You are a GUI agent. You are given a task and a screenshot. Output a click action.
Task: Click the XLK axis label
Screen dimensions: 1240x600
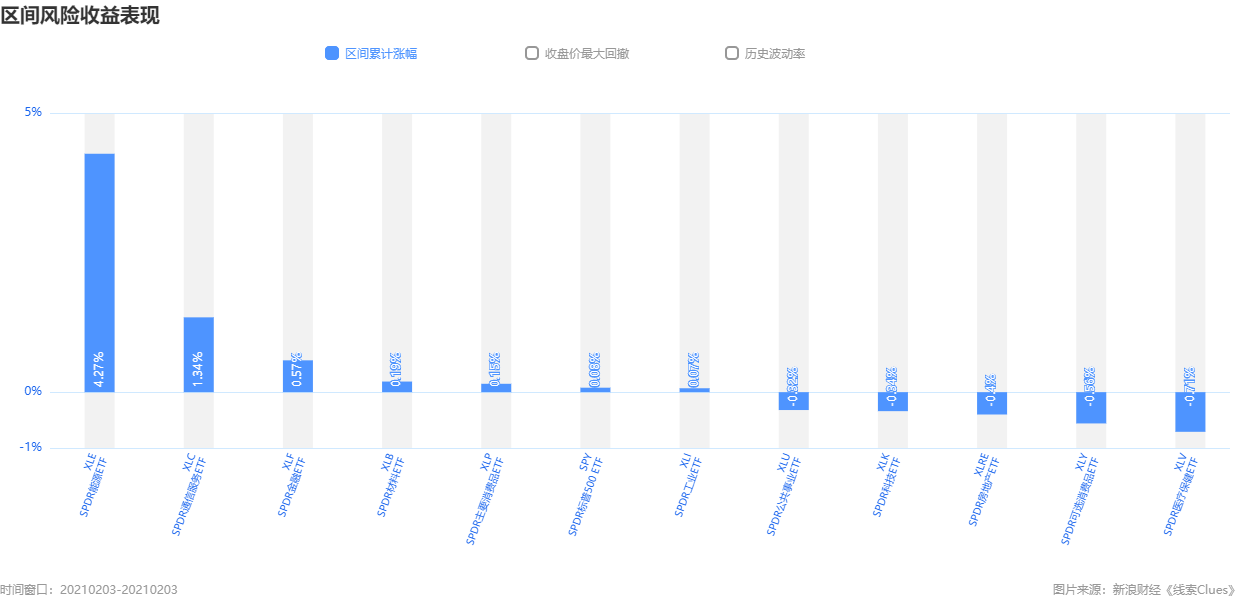pyautogui.click(x=888, y=485)
